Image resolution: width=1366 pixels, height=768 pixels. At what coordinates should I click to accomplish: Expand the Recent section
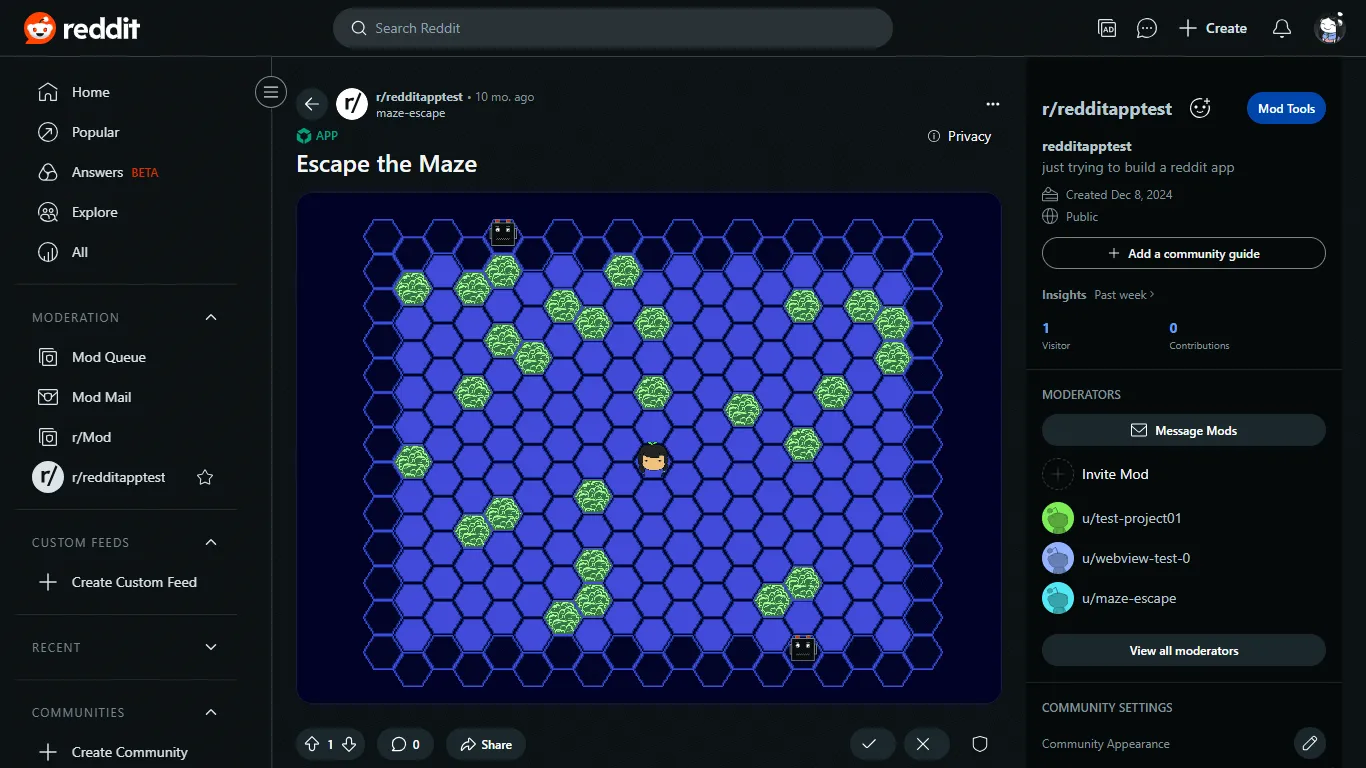(210, 647)
